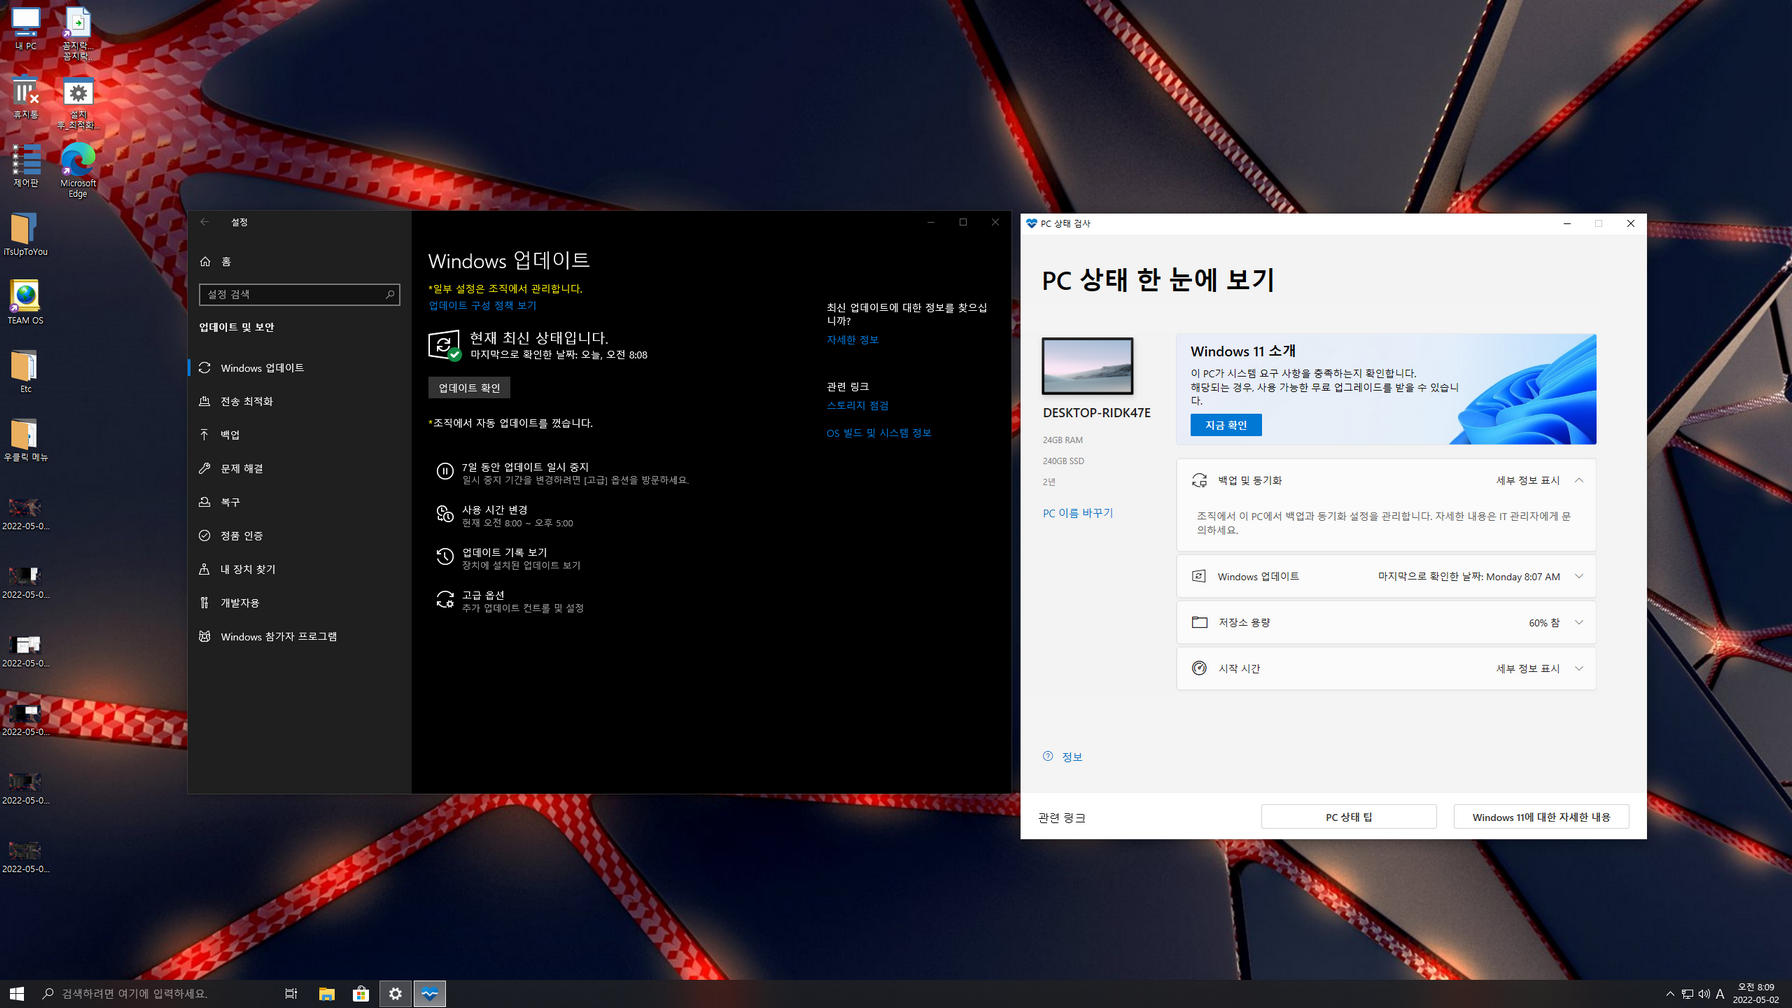Click the PC thumbnail image in PC 상태 검사
Screen dimensions: 1792x1008
[1088, 366]
